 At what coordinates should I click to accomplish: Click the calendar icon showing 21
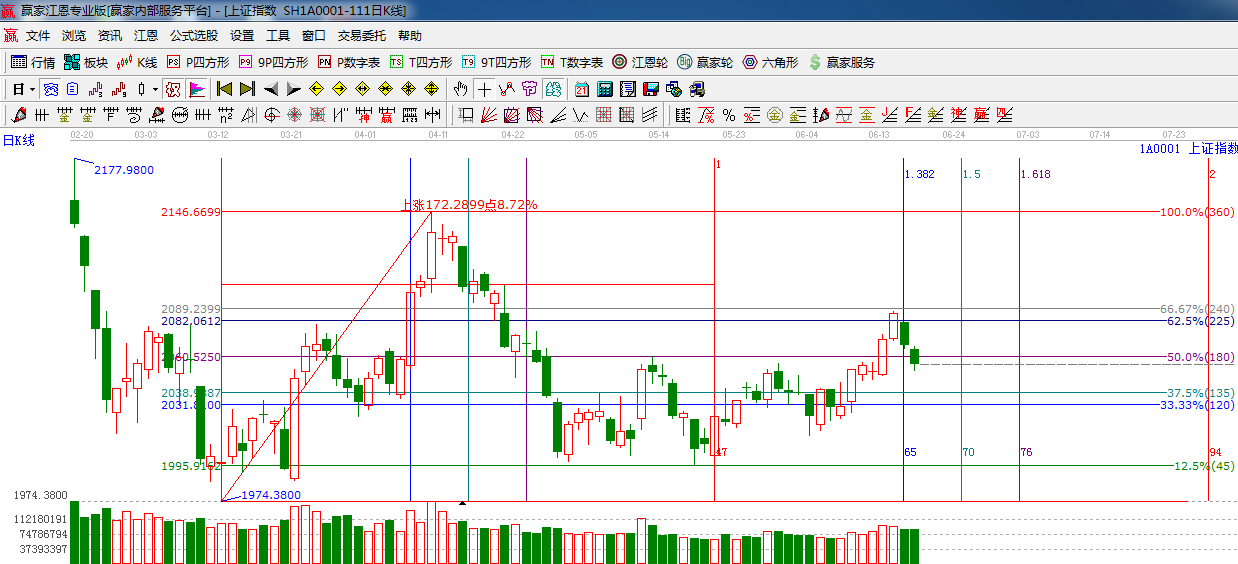tap(581, 89)
